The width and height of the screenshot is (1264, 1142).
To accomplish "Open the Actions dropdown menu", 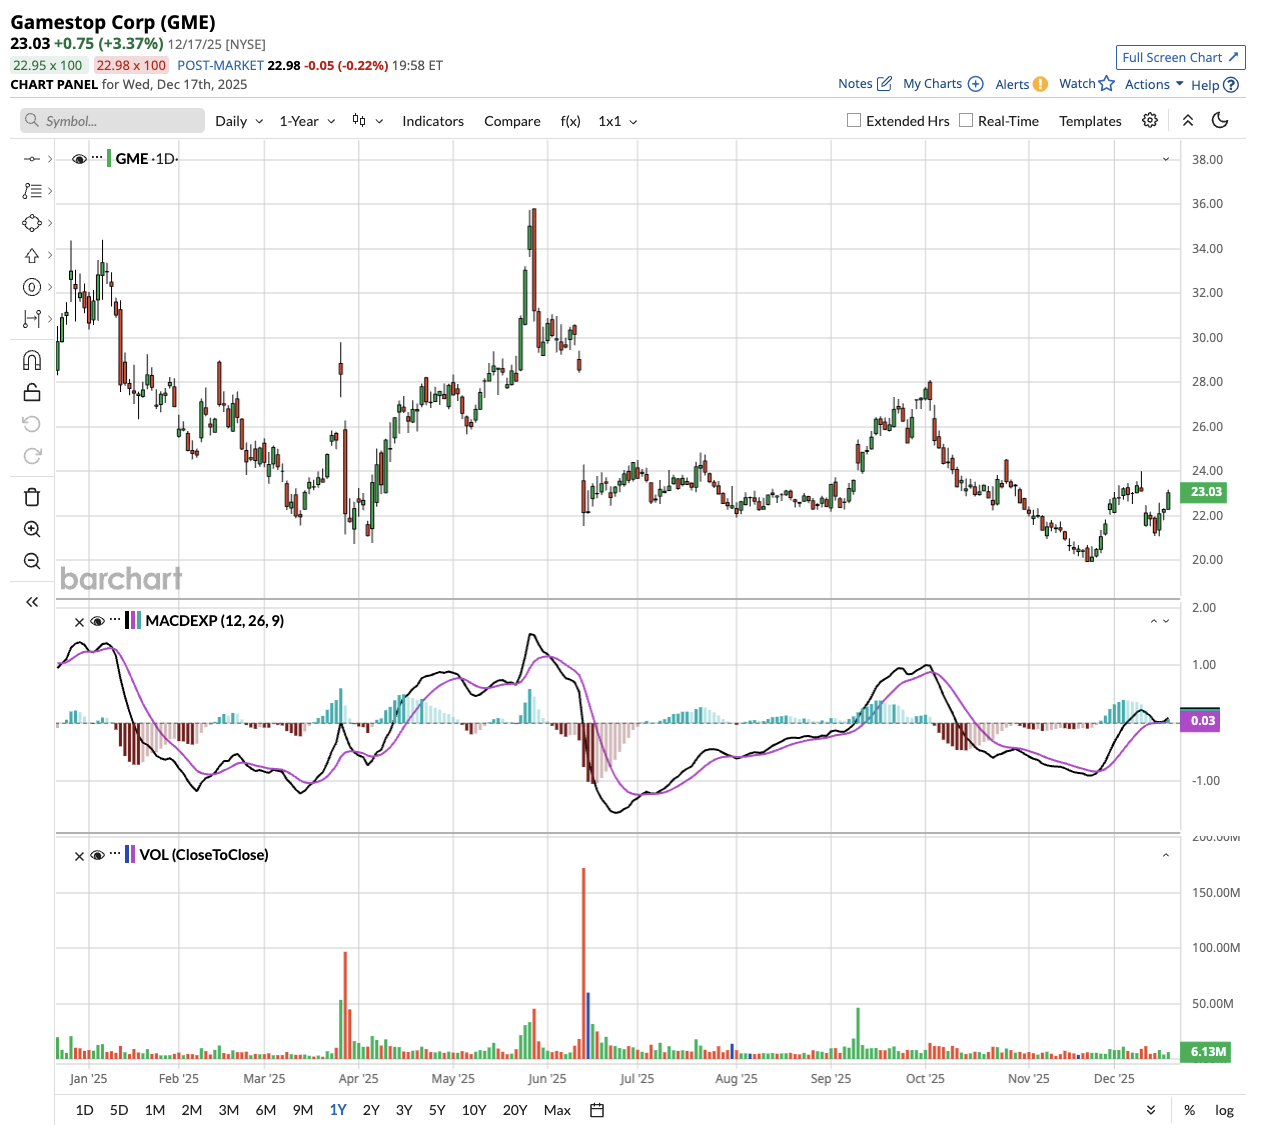I will point(1154,84).
